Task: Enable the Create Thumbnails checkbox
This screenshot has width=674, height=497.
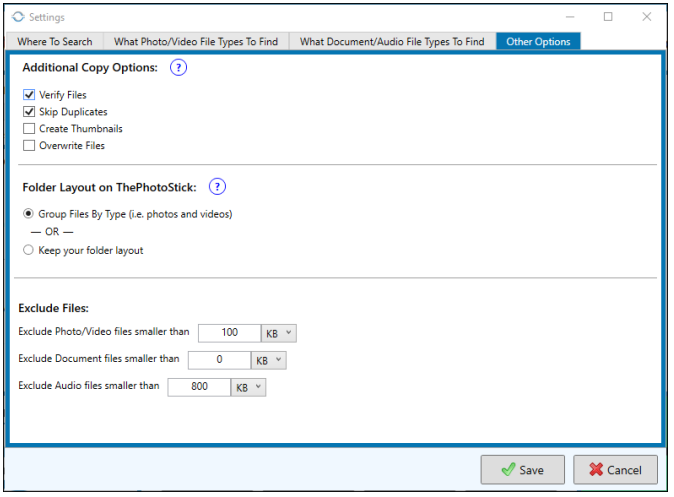Action: (29, 129)
